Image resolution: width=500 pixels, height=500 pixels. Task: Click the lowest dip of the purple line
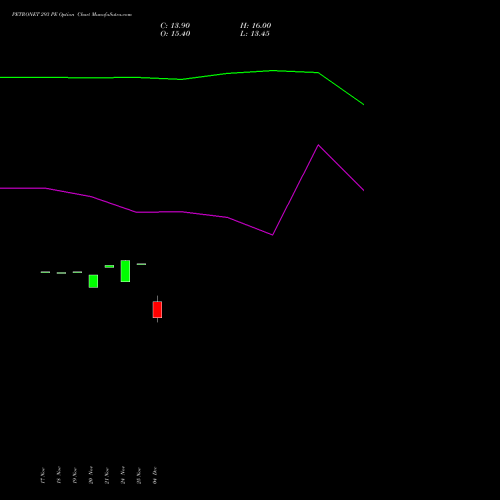click(x=273, y=235)
